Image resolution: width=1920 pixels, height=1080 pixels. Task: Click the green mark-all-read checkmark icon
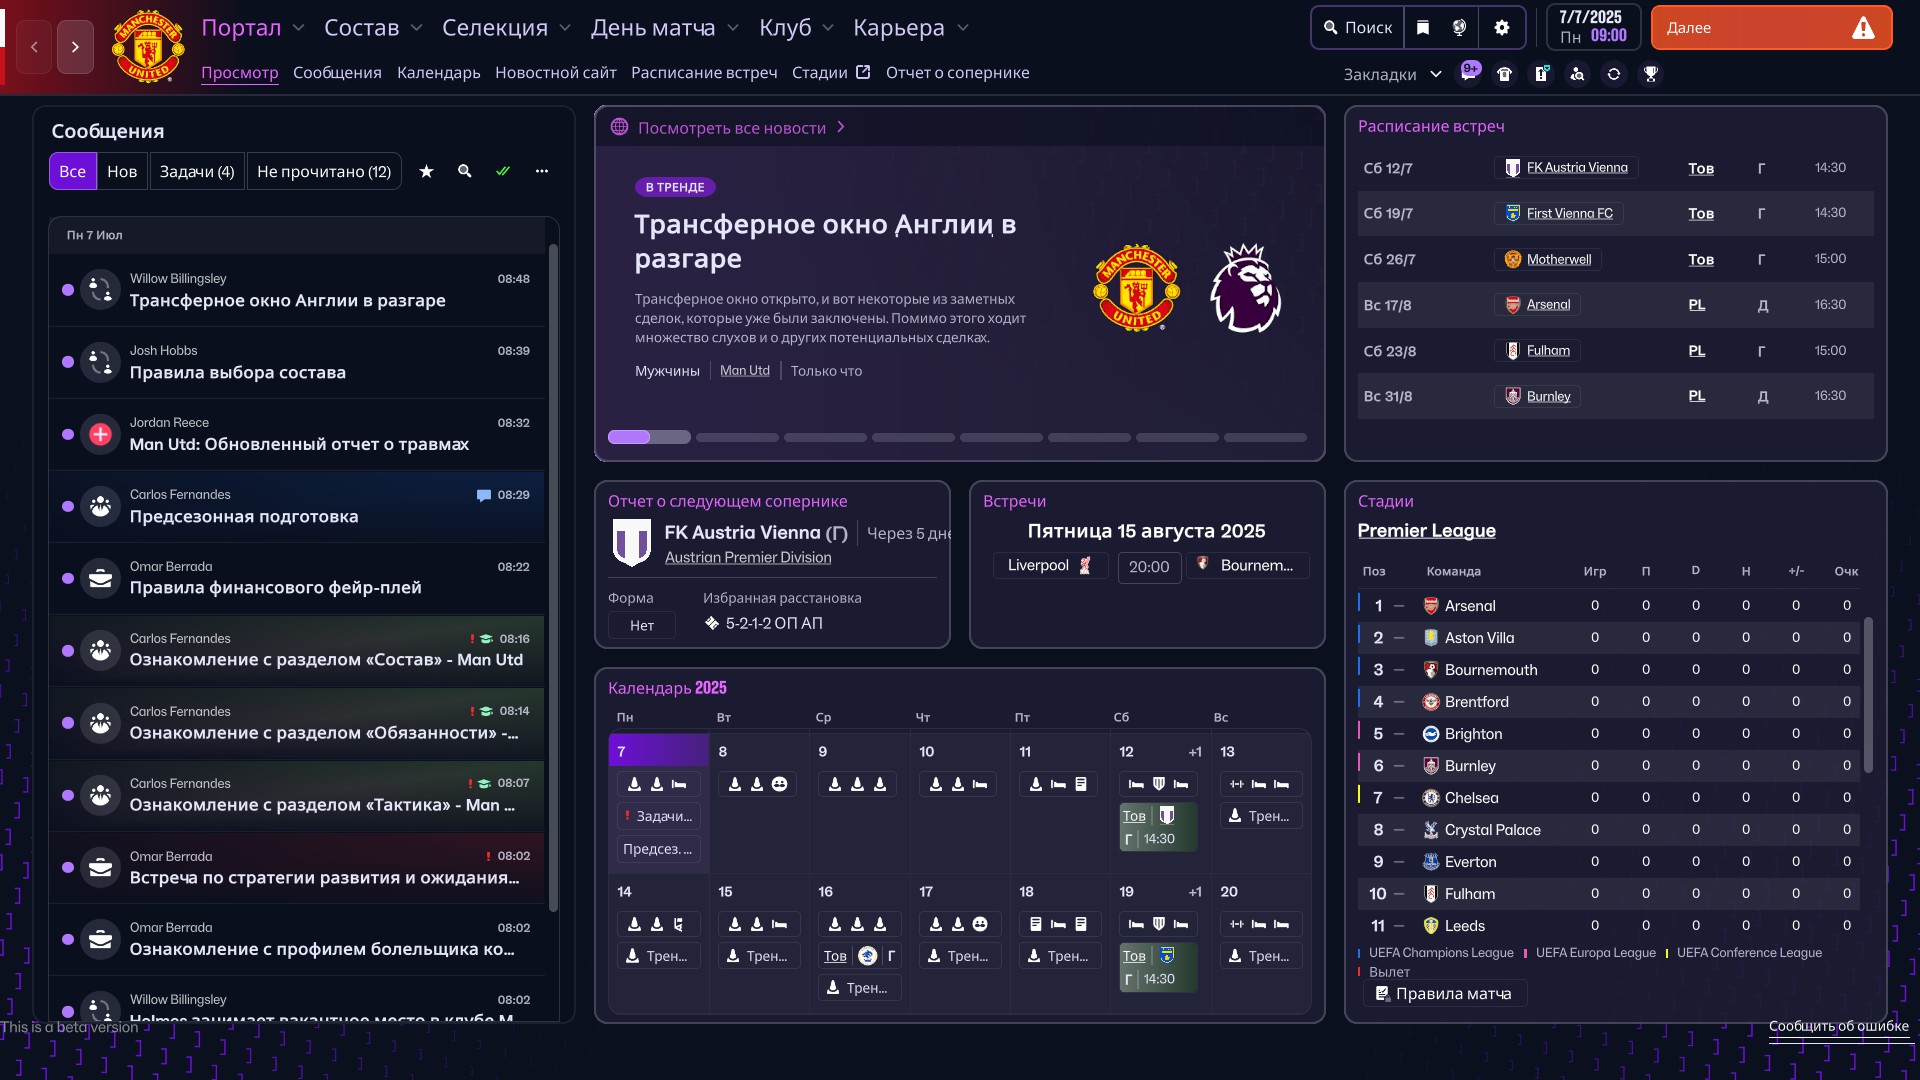(503, 171)
